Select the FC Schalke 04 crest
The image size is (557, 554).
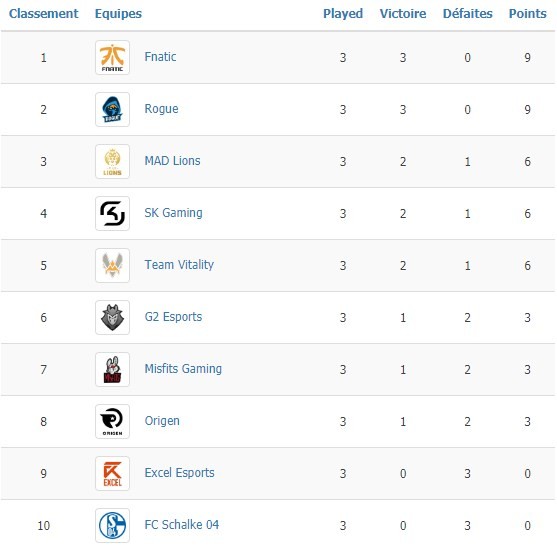click(x=112, y=525)
